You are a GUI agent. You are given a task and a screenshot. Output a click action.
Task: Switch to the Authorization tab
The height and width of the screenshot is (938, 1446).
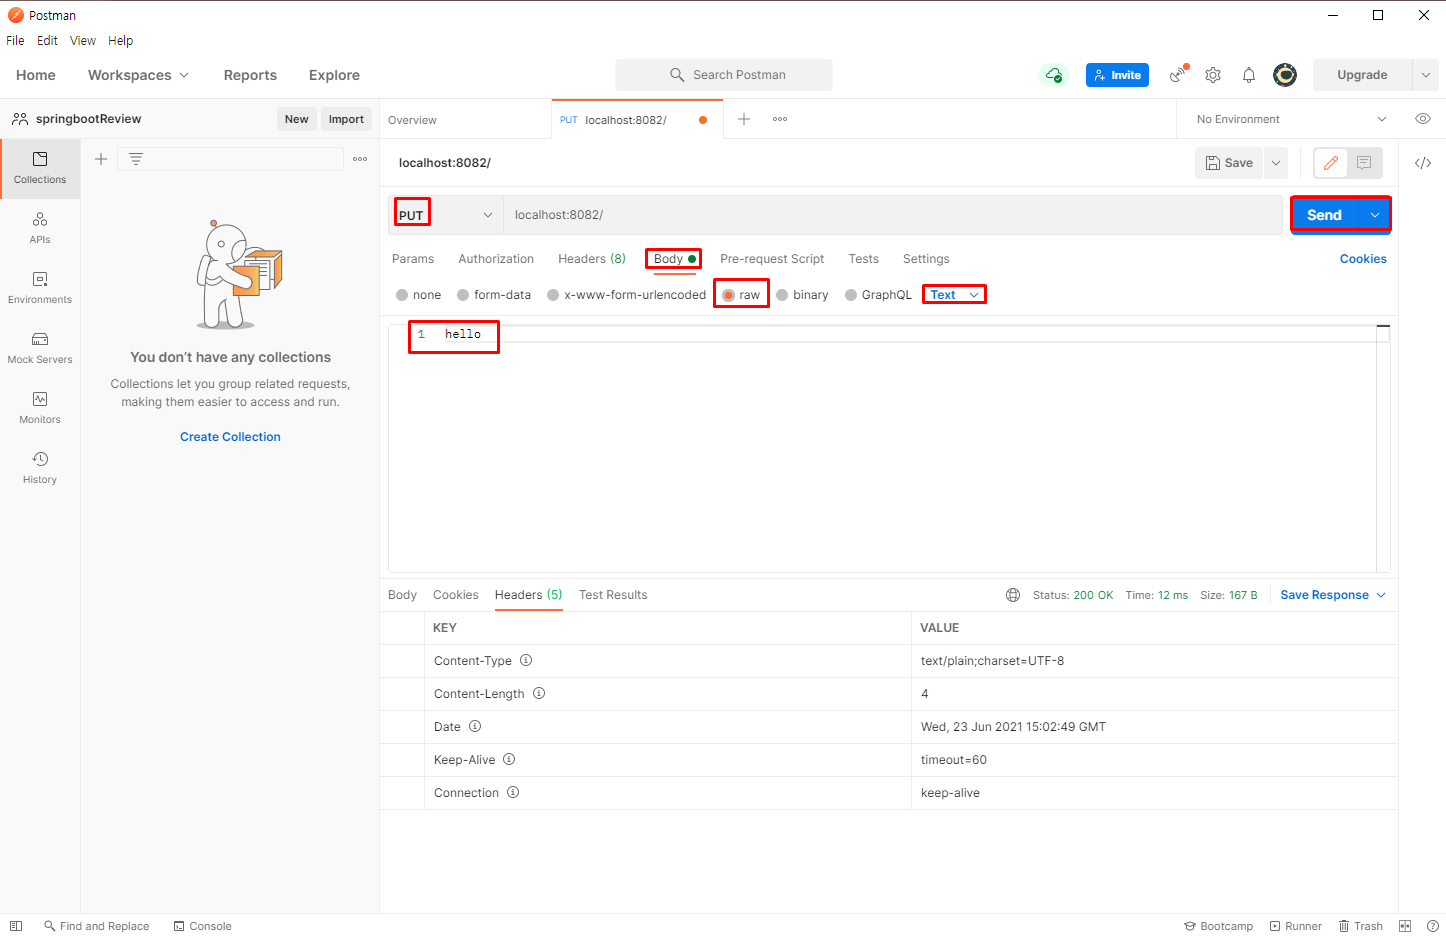(x=496, y=259)
